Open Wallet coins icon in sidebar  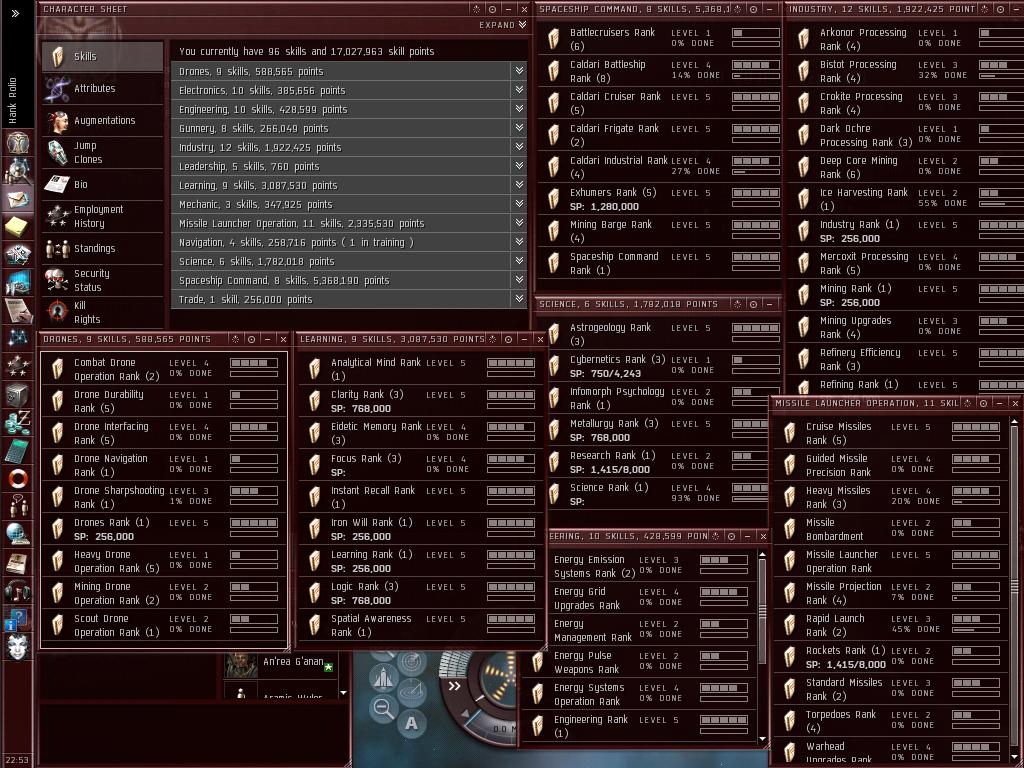click(x=17, y=423)
